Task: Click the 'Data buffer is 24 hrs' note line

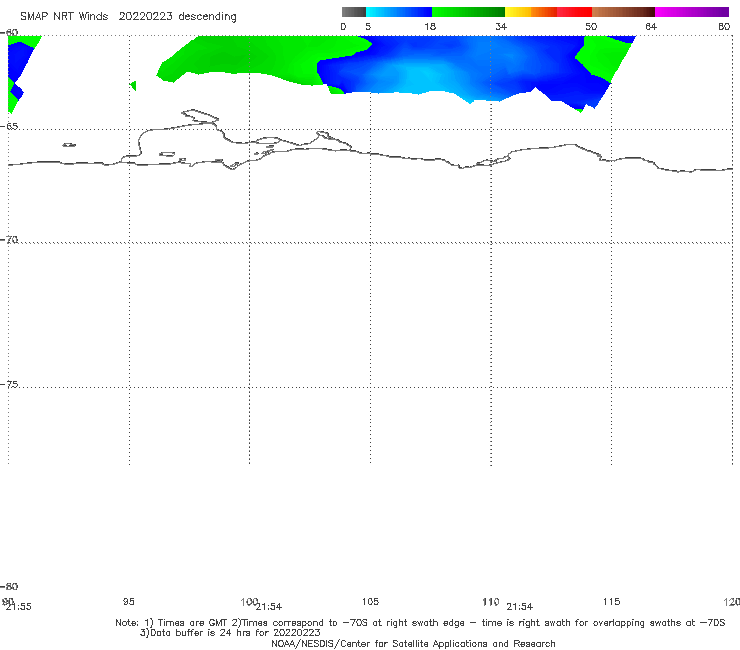Action: click(230, 633)
